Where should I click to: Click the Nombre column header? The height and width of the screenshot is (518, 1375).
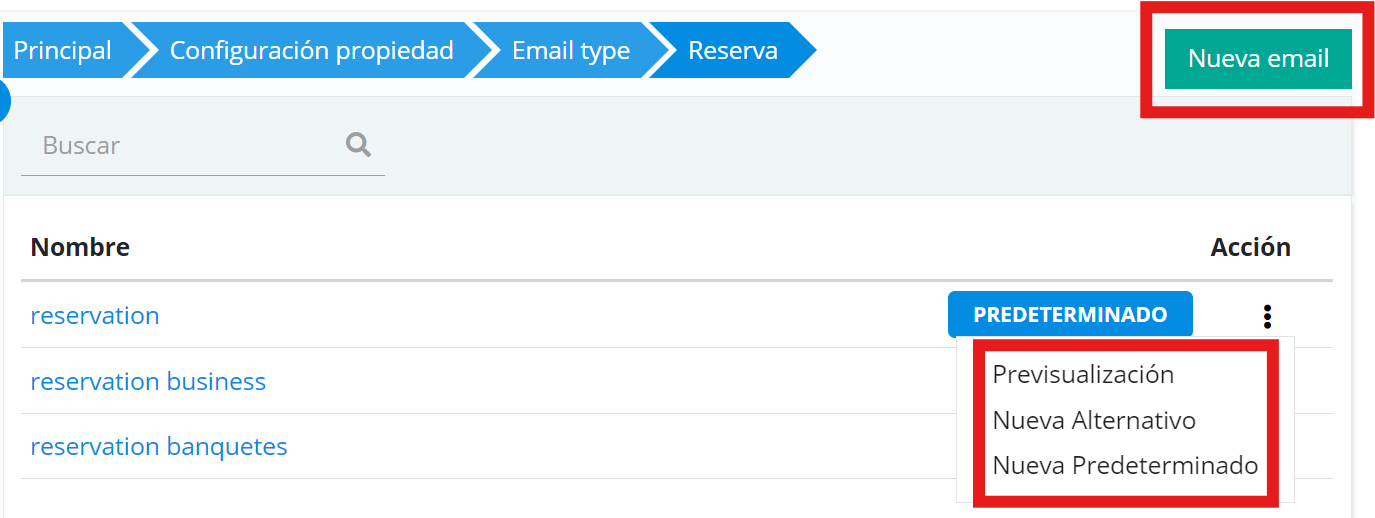[80, 247]
